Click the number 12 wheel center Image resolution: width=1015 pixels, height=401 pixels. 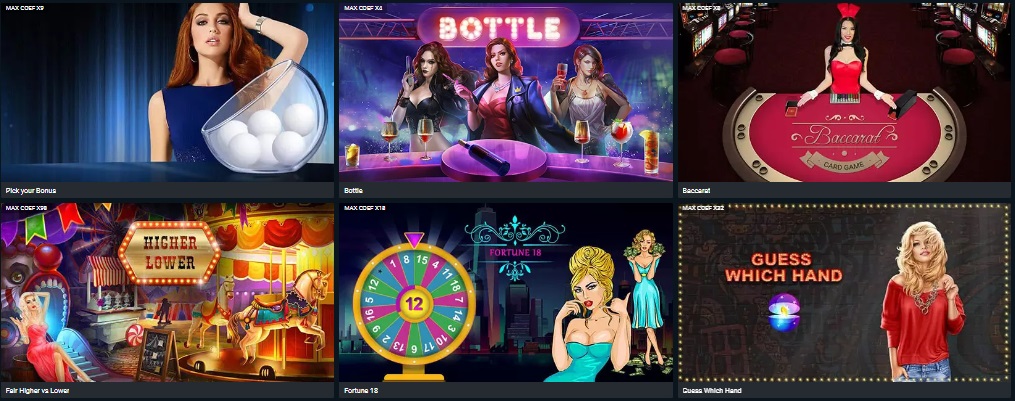pyautogui.click(x=414, y=303)
